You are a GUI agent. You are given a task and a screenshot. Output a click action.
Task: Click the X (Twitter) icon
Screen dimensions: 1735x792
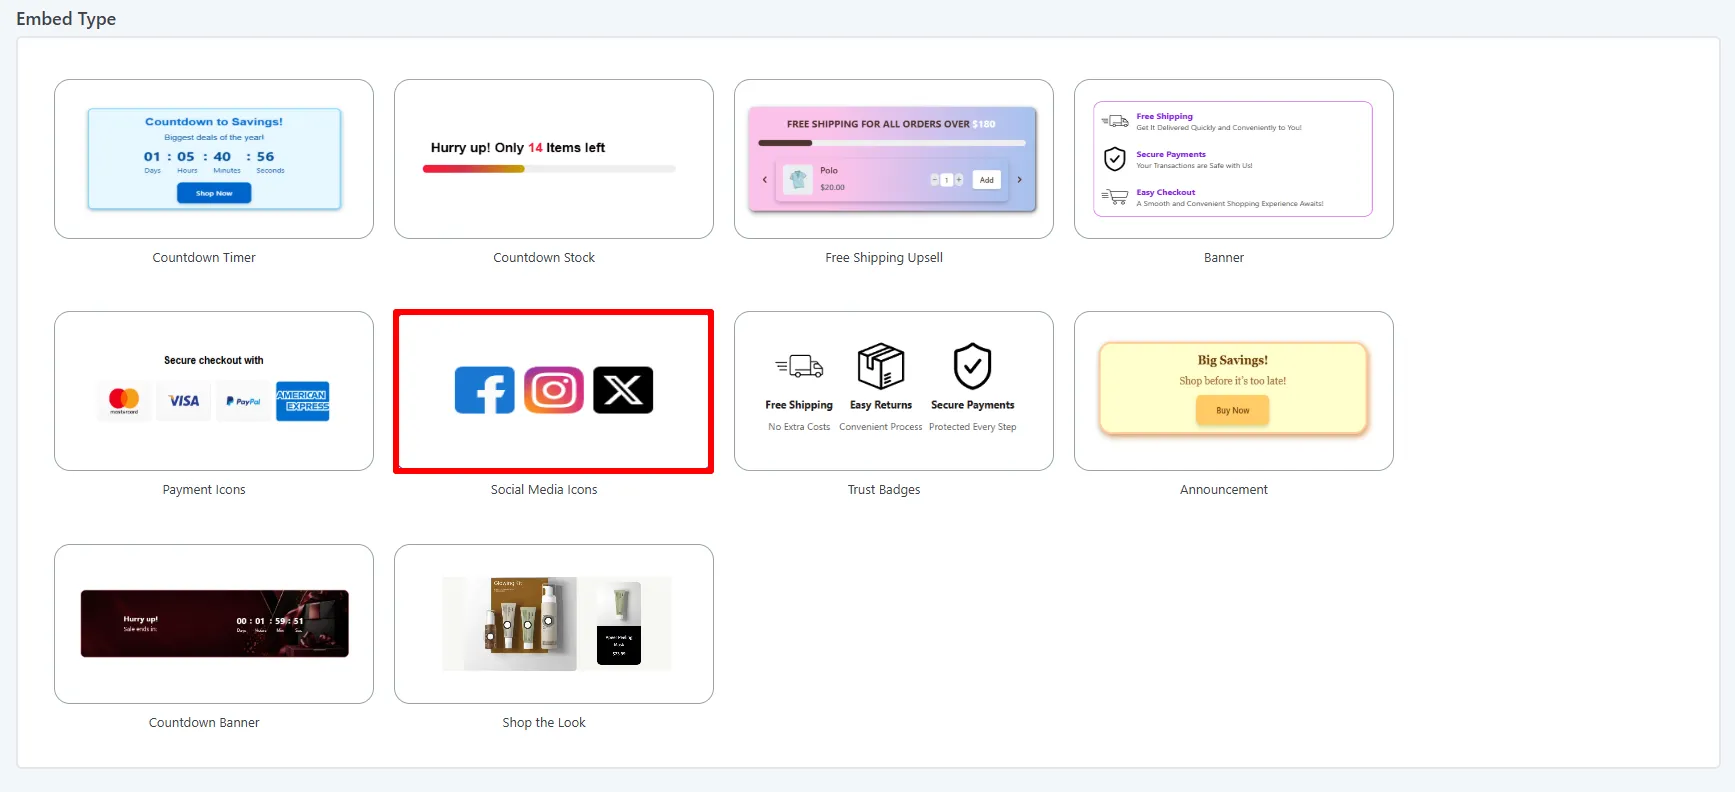point(623,390)
